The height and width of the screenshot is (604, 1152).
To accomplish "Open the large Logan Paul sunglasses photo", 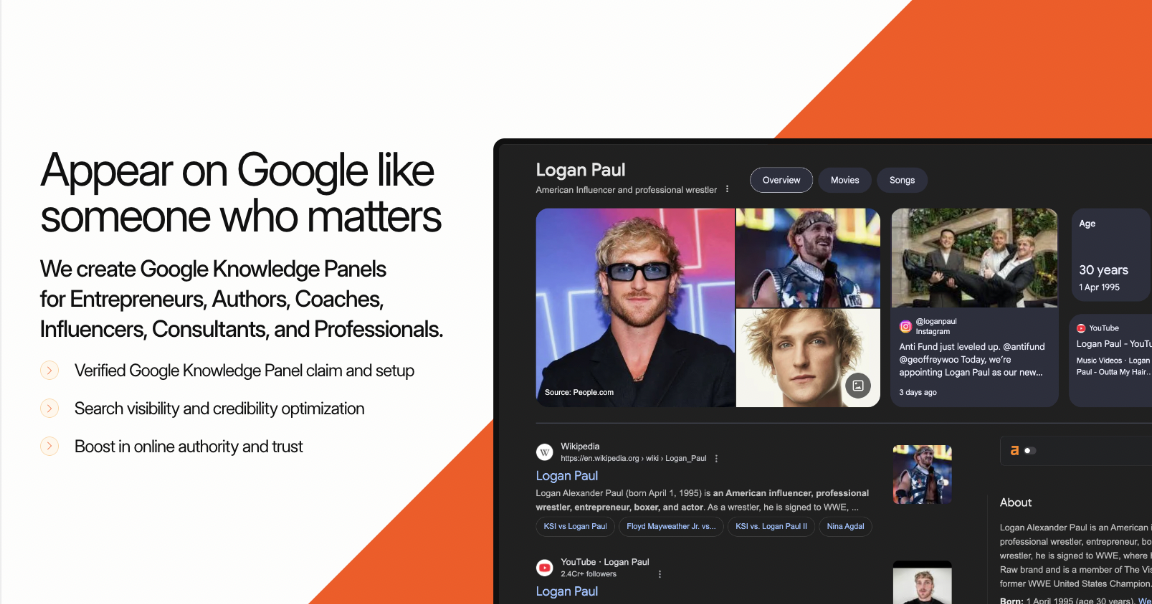I will [x=635, y=307].
